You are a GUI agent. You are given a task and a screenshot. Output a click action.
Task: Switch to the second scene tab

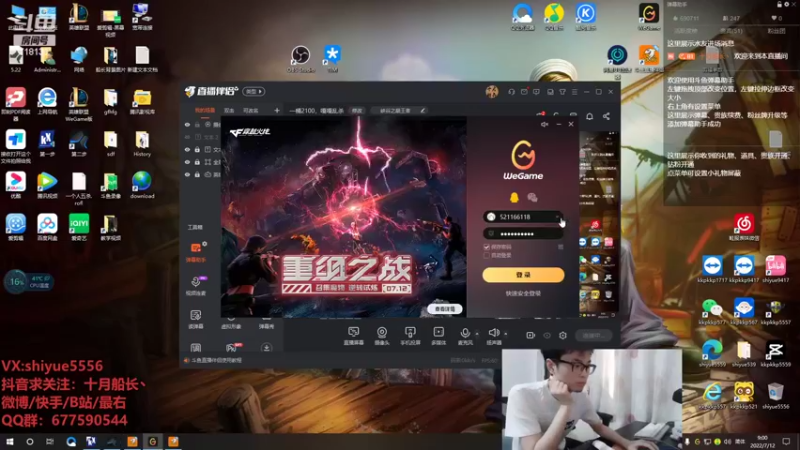pos(229,110)
